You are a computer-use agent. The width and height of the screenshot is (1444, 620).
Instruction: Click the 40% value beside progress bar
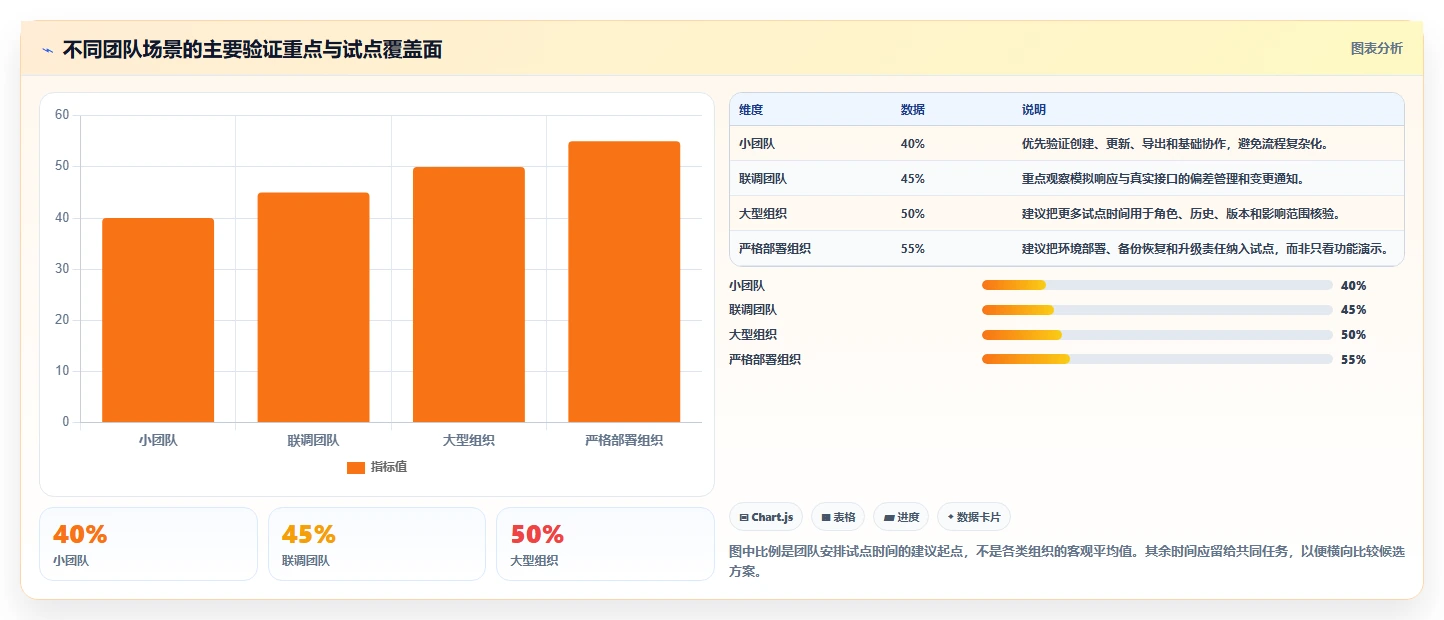(x=1353, y=286)
